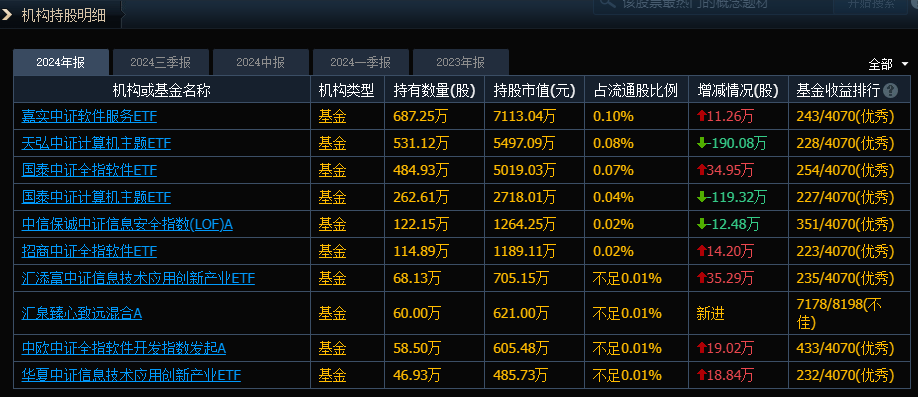Click the 34.95万 increase value
This screenshot has width=918, height=397.
[x=730, y=170]
